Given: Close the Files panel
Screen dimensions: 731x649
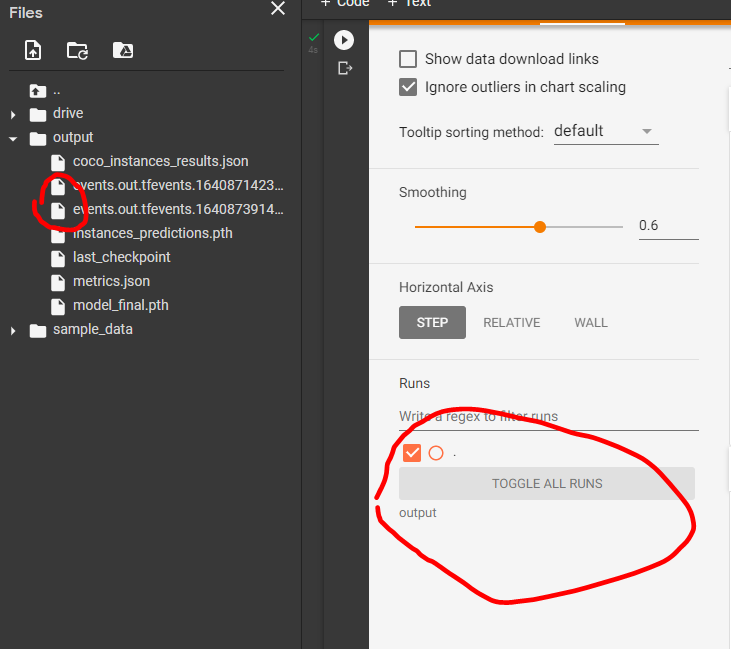Looking at the screenshot, I should 278,8.
